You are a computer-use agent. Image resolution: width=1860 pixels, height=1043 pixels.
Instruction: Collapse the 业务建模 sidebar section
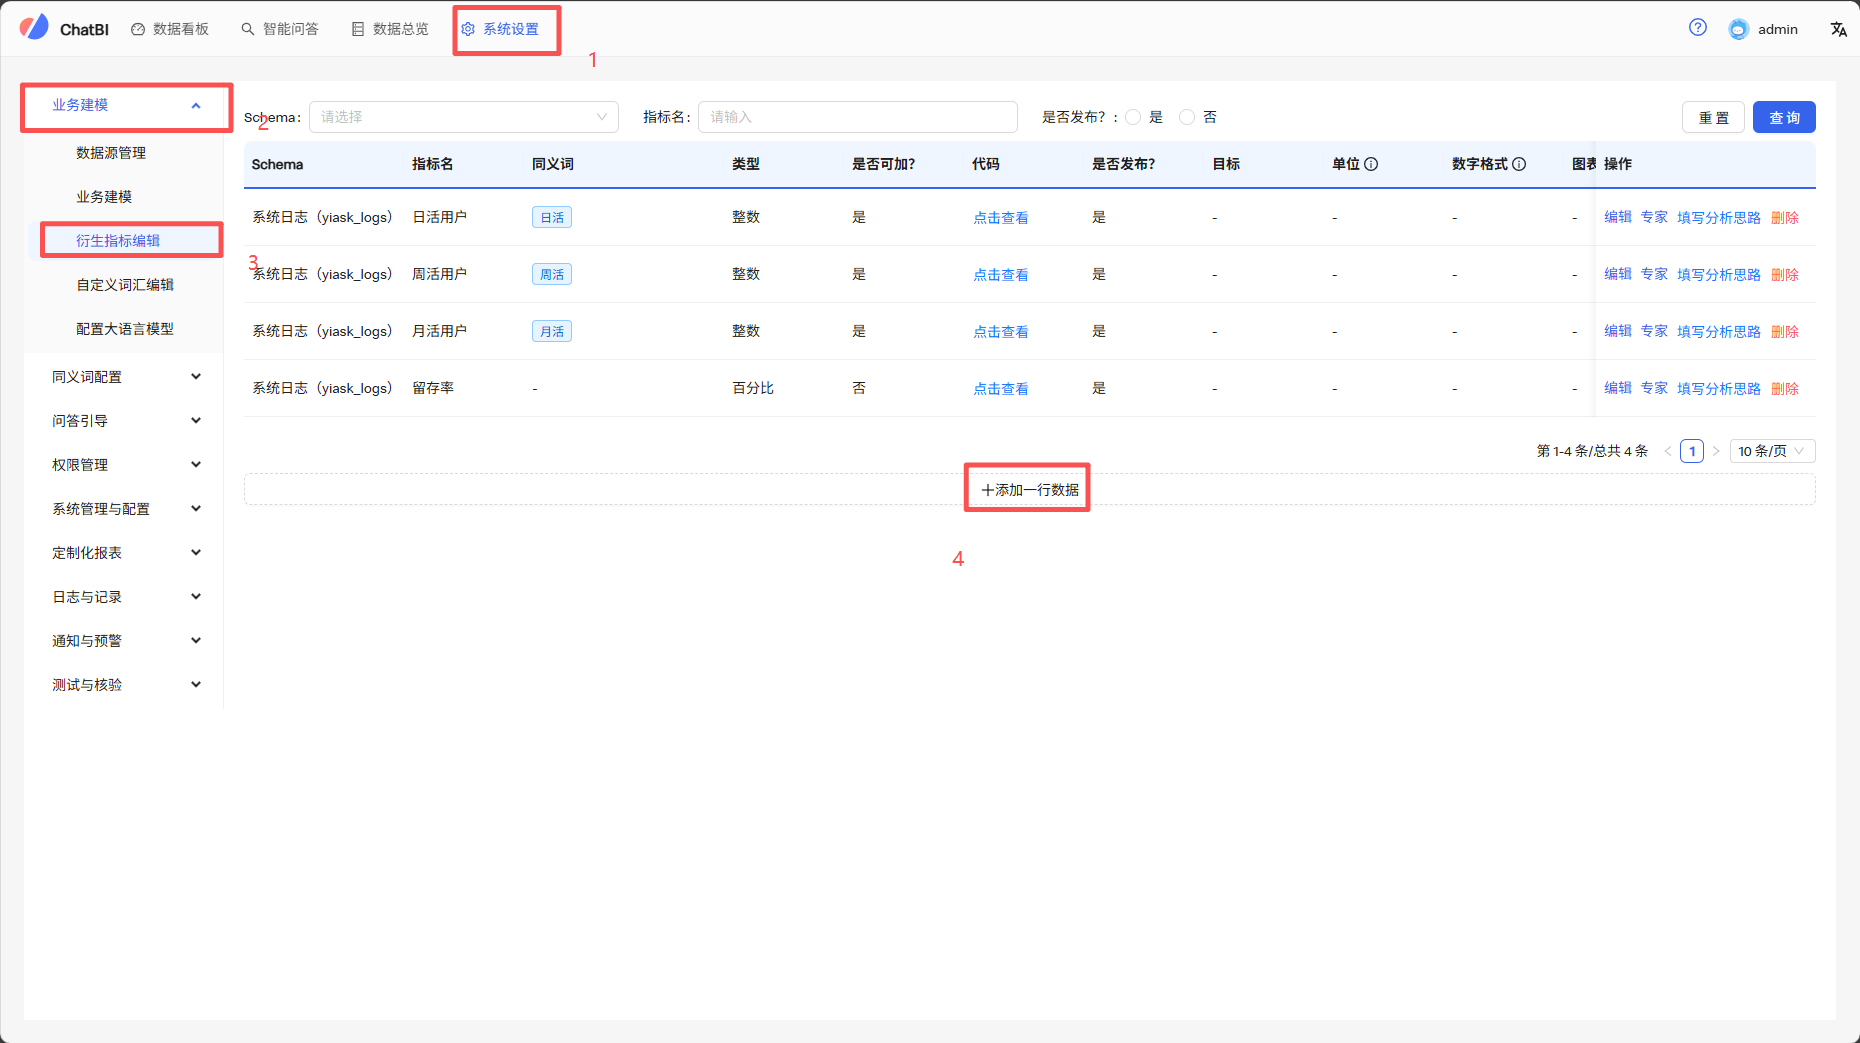[196, 105]
